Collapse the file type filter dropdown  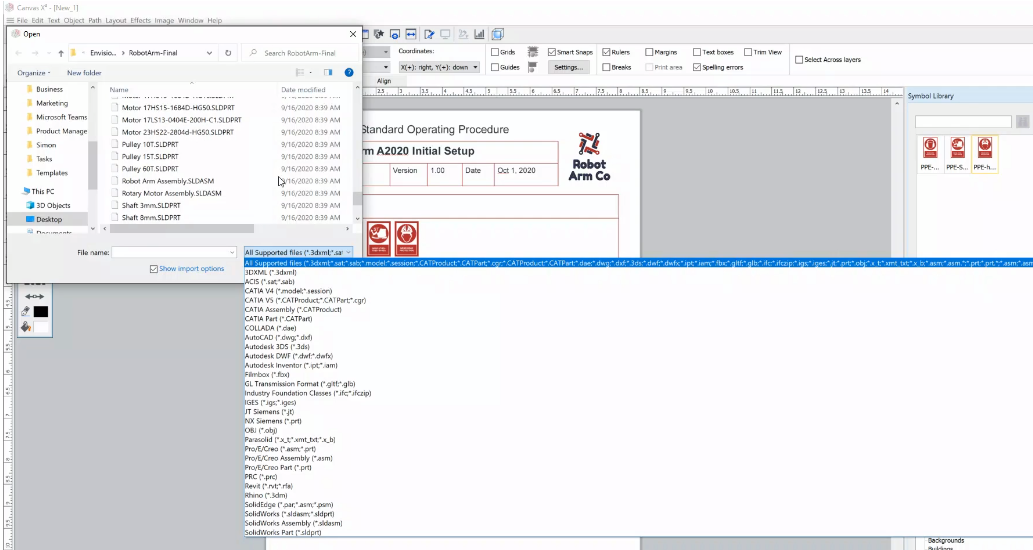(x=349, y=252)
